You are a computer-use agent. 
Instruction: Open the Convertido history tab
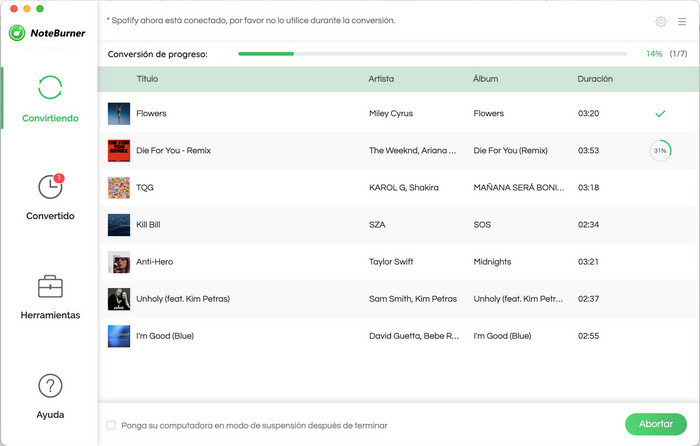[50, 197]
